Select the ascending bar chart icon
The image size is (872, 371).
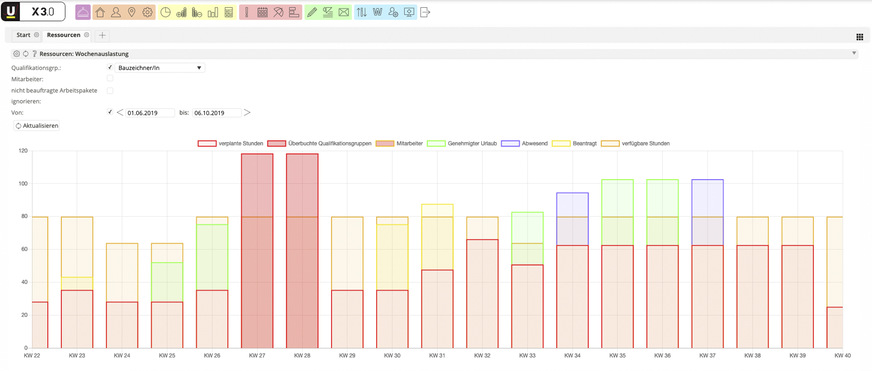(x=181, y=12)
